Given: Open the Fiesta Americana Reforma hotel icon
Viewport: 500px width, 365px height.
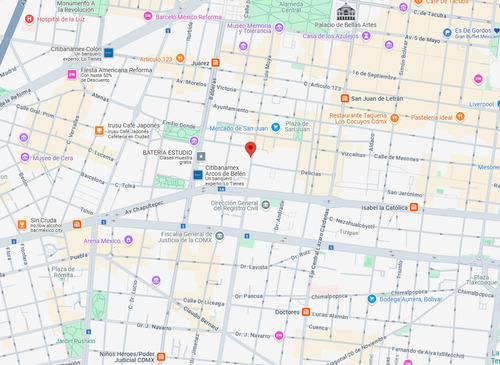Looking at the screenshot, I should point(72,75).
